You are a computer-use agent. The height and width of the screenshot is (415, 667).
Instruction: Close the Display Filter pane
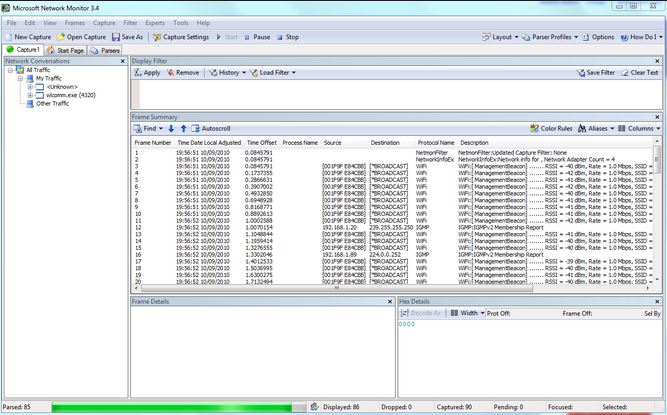[657, 61]
